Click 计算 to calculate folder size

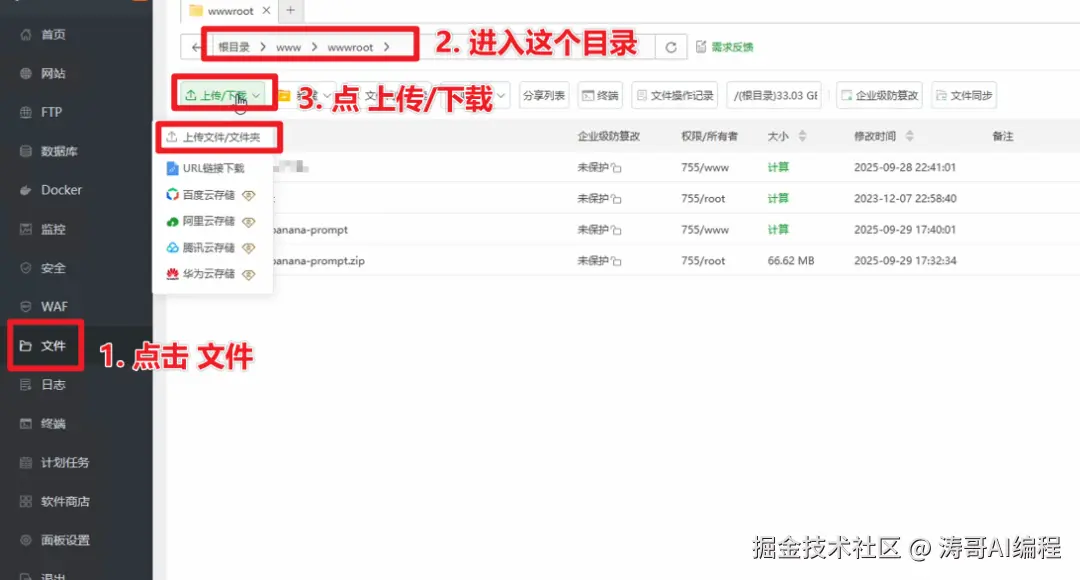click(x=779, y=167)
